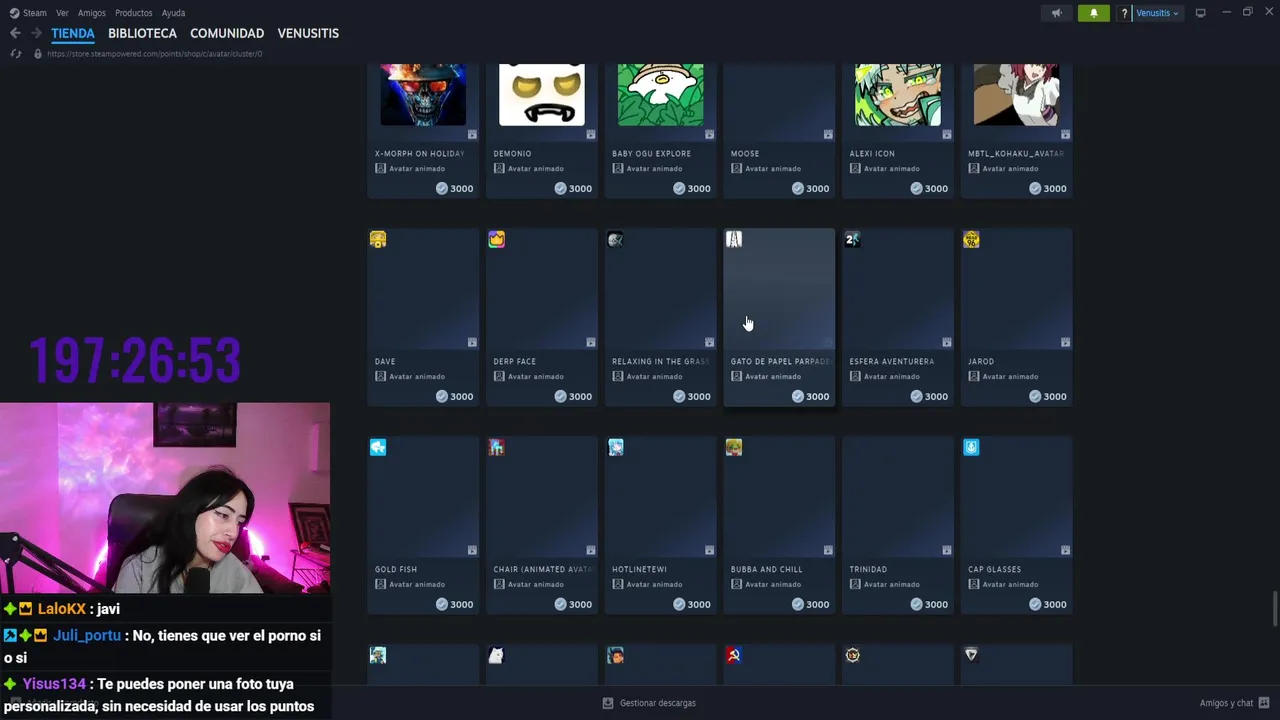
Task: Open the Amigos y chat panel
Action: coord(1235,703)
